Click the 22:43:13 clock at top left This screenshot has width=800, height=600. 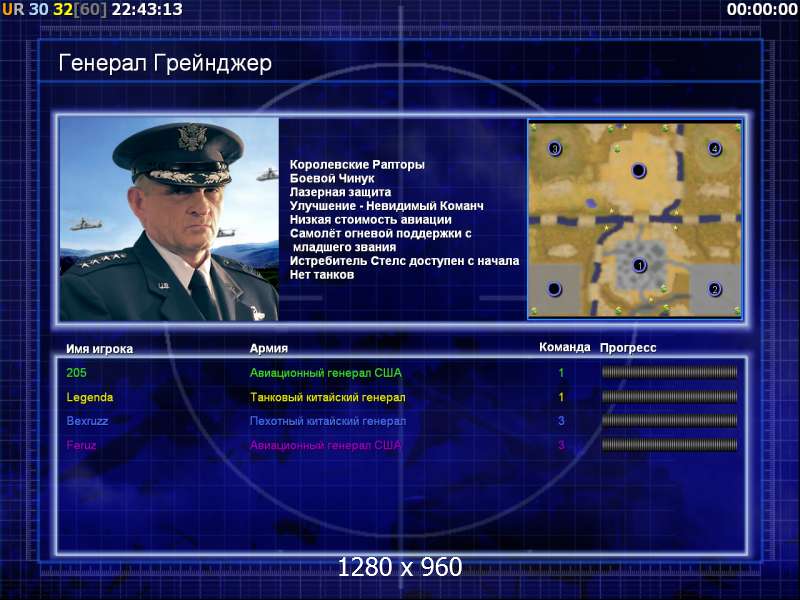[147, 9]
